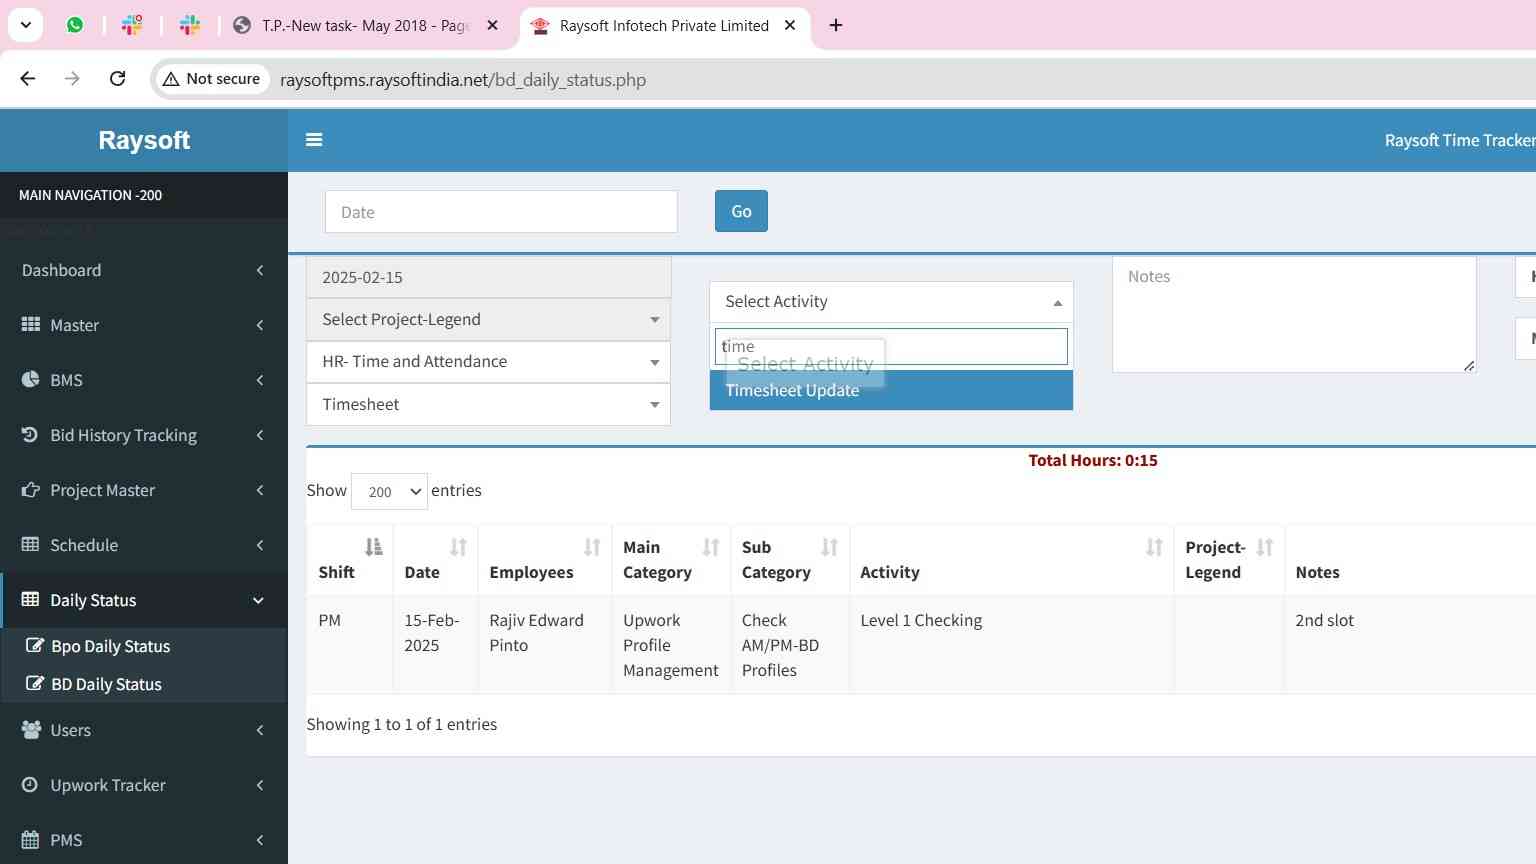Click into the Notes text area
This screenshot has width=1536, height=864.
1294,315
